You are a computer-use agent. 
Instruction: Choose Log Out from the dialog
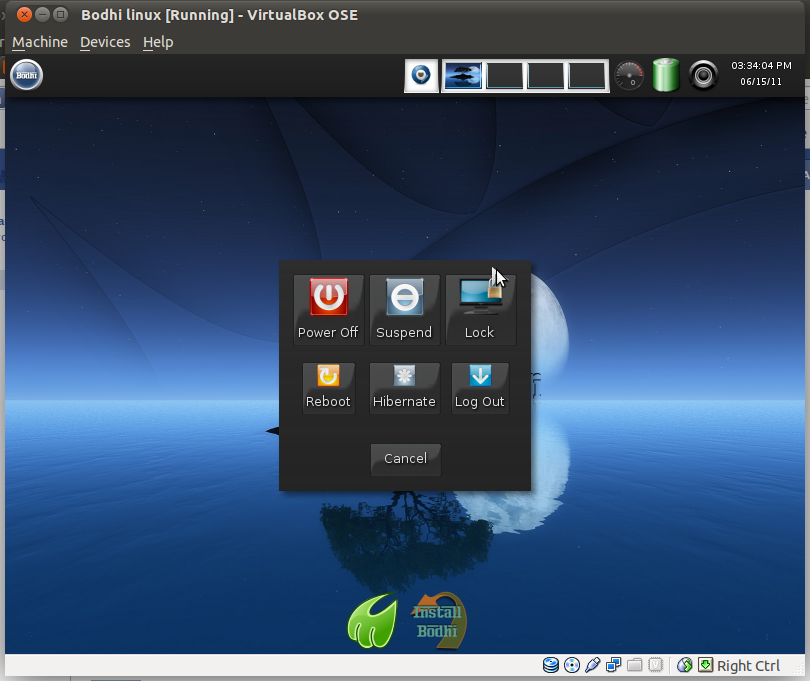pyautogui.click(x=479, y=388)
